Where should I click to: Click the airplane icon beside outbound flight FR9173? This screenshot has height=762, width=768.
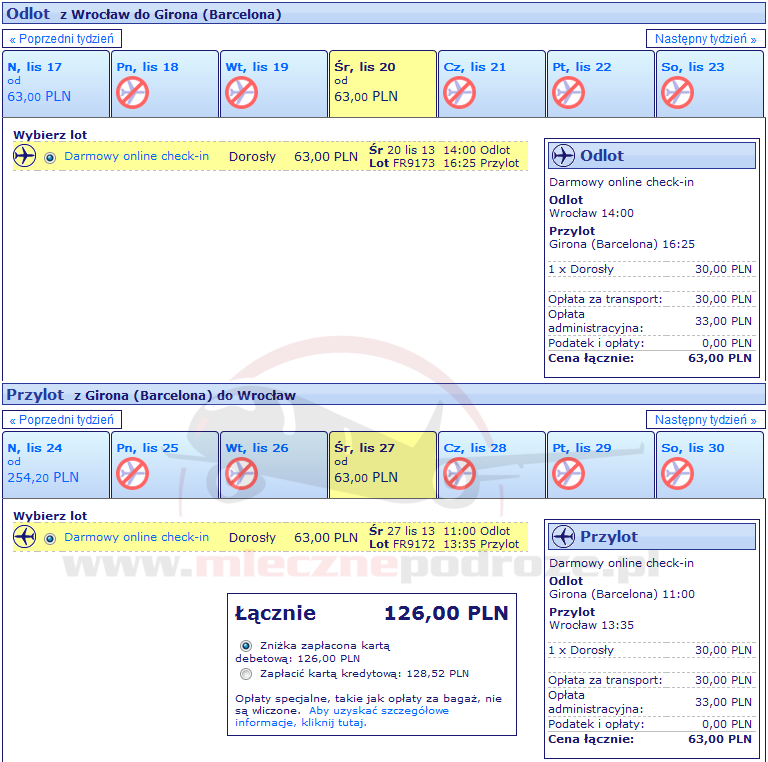pos(25,156)
